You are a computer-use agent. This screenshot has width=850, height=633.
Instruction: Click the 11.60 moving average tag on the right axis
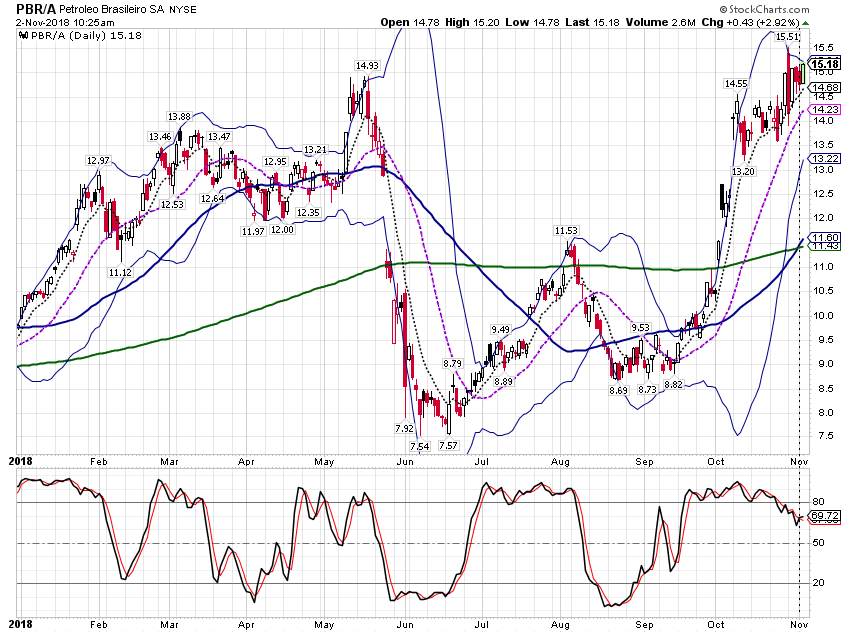825,237
